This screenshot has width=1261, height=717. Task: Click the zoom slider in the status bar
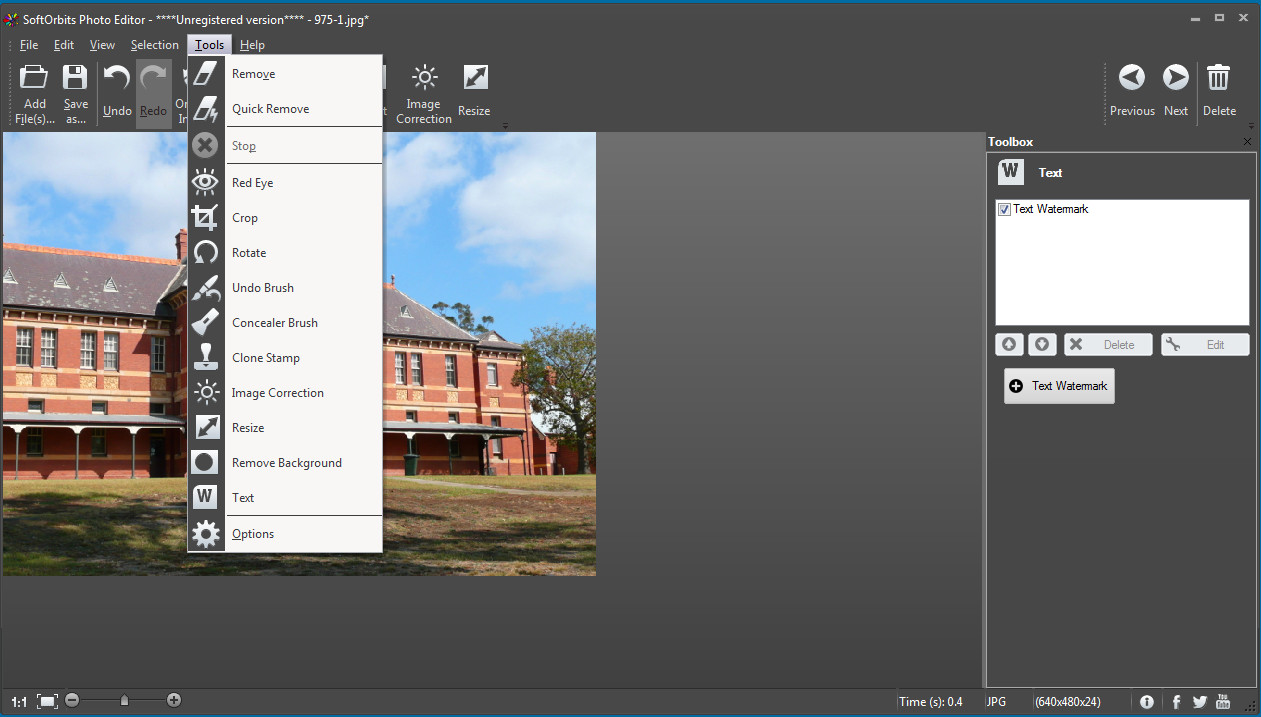[x=122, y=700]
